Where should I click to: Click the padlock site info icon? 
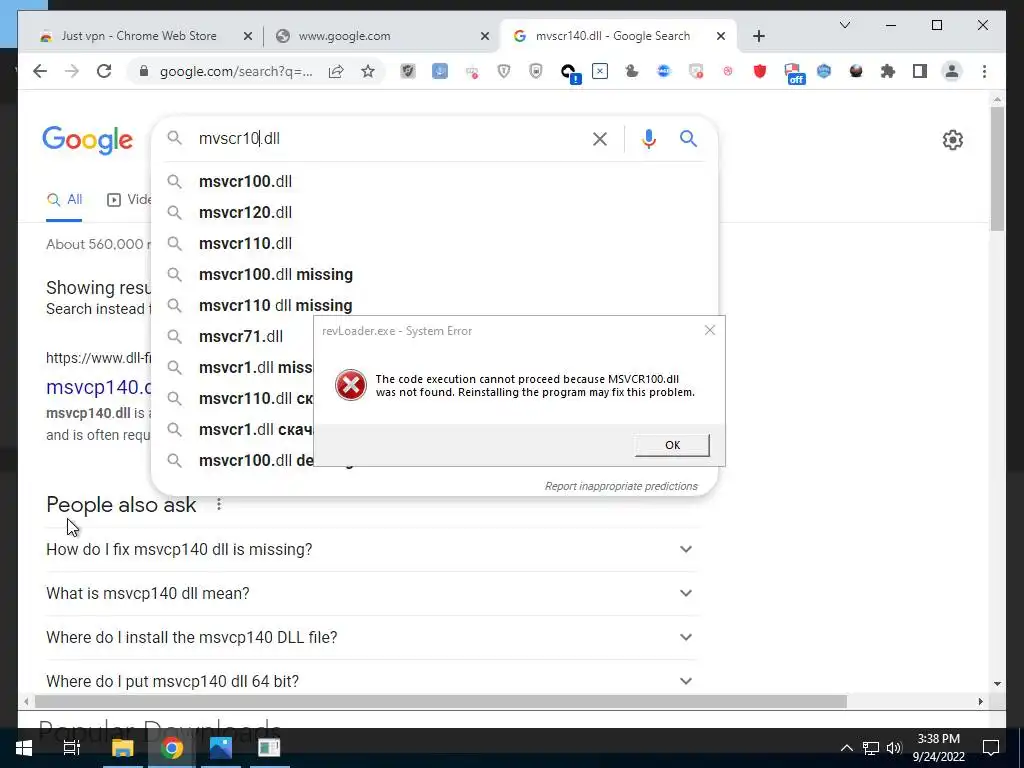coord(144,71)
